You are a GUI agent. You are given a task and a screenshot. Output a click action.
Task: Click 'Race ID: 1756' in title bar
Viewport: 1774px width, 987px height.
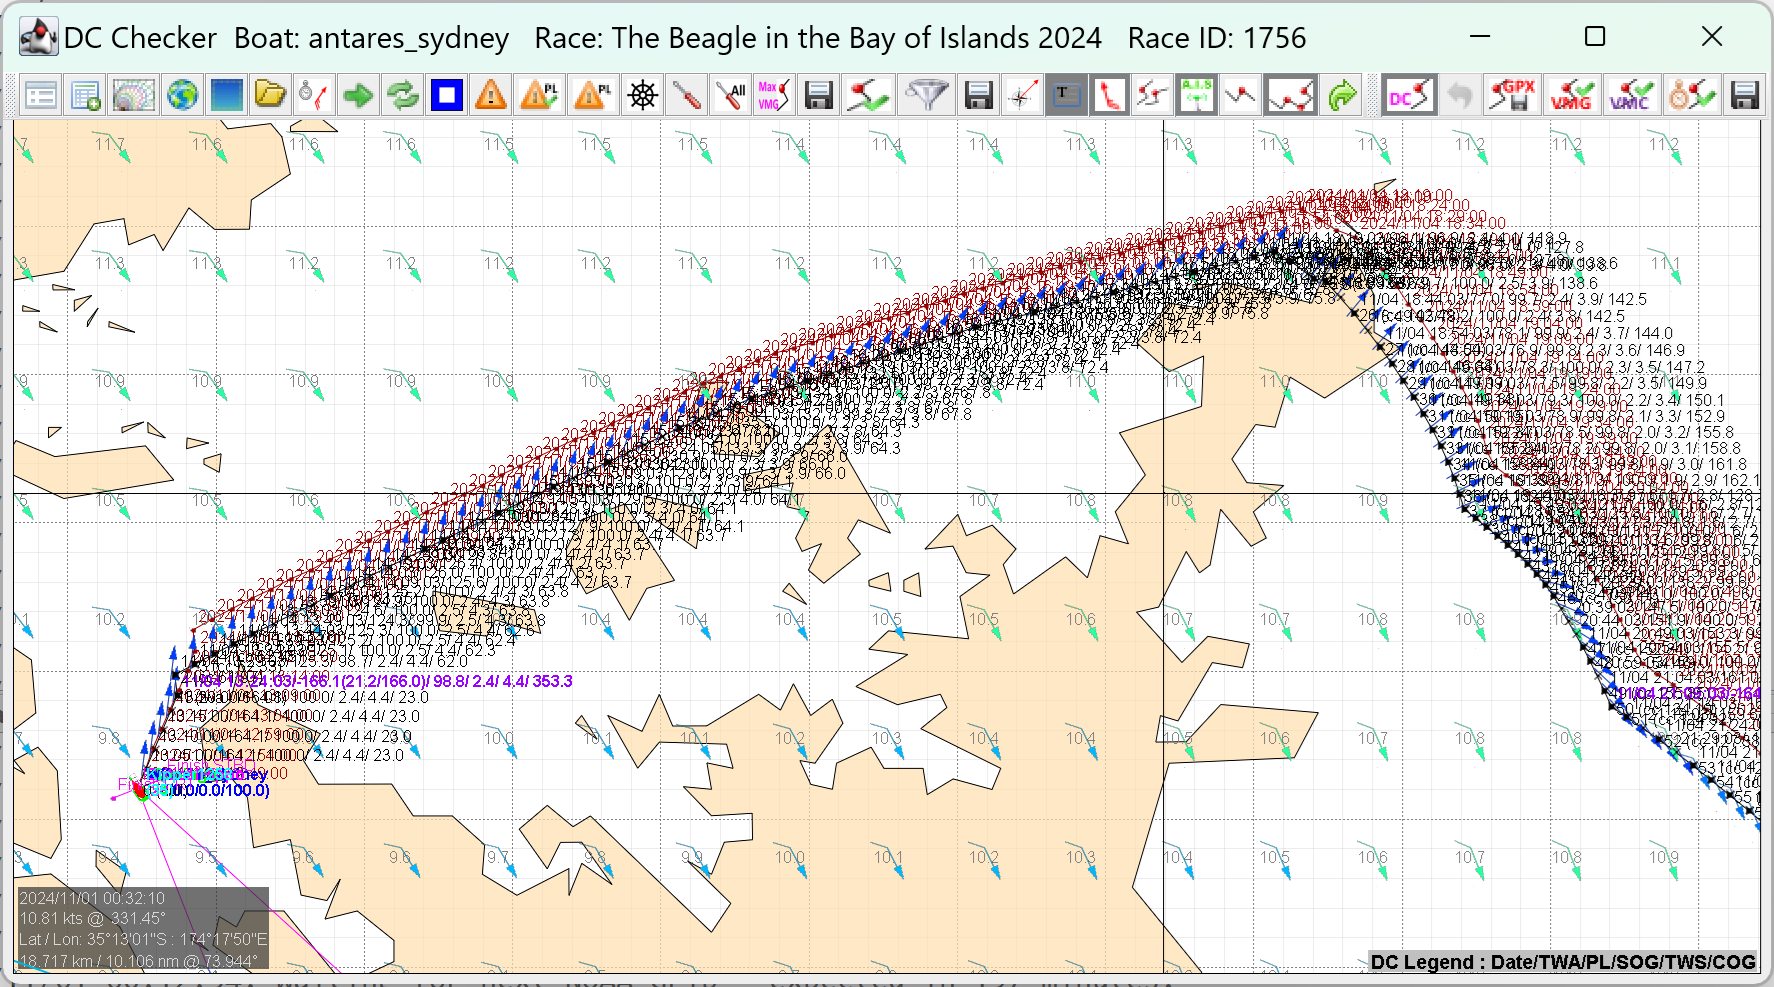[x=1217, y=38]
